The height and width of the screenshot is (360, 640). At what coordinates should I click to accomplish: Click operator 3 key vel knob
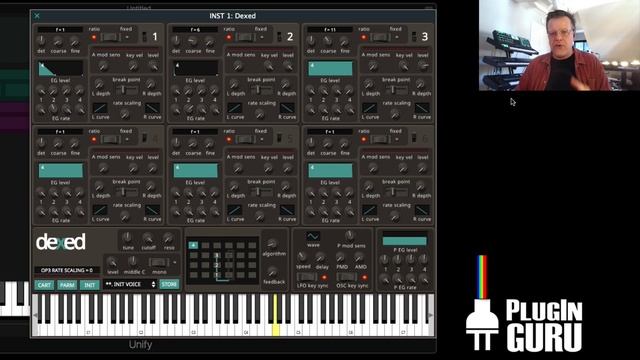click(403, 66)
